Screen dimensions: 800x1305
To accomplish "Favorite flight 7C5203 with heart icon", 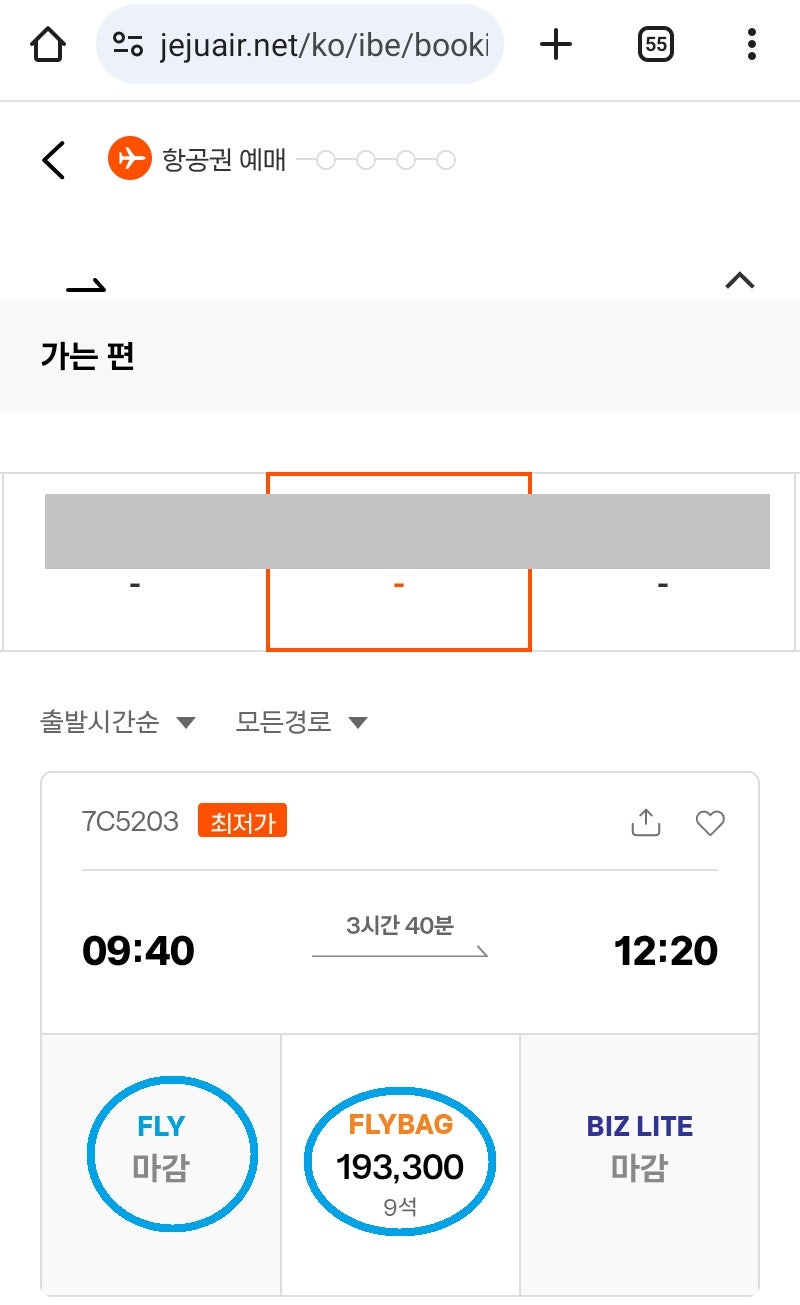I will coord(710,823).
